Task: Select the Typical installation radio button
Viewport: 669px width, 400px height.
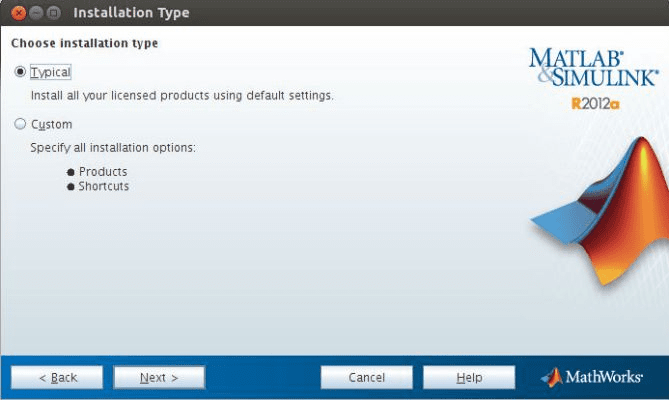Action: click(20, 72)
